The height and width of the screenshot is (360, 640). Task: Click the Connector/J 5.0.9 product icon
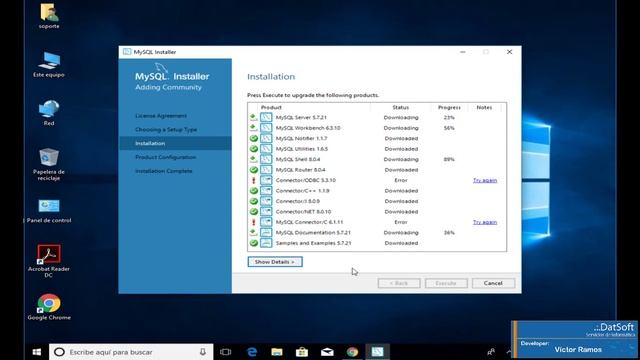[x=266, y=201]
